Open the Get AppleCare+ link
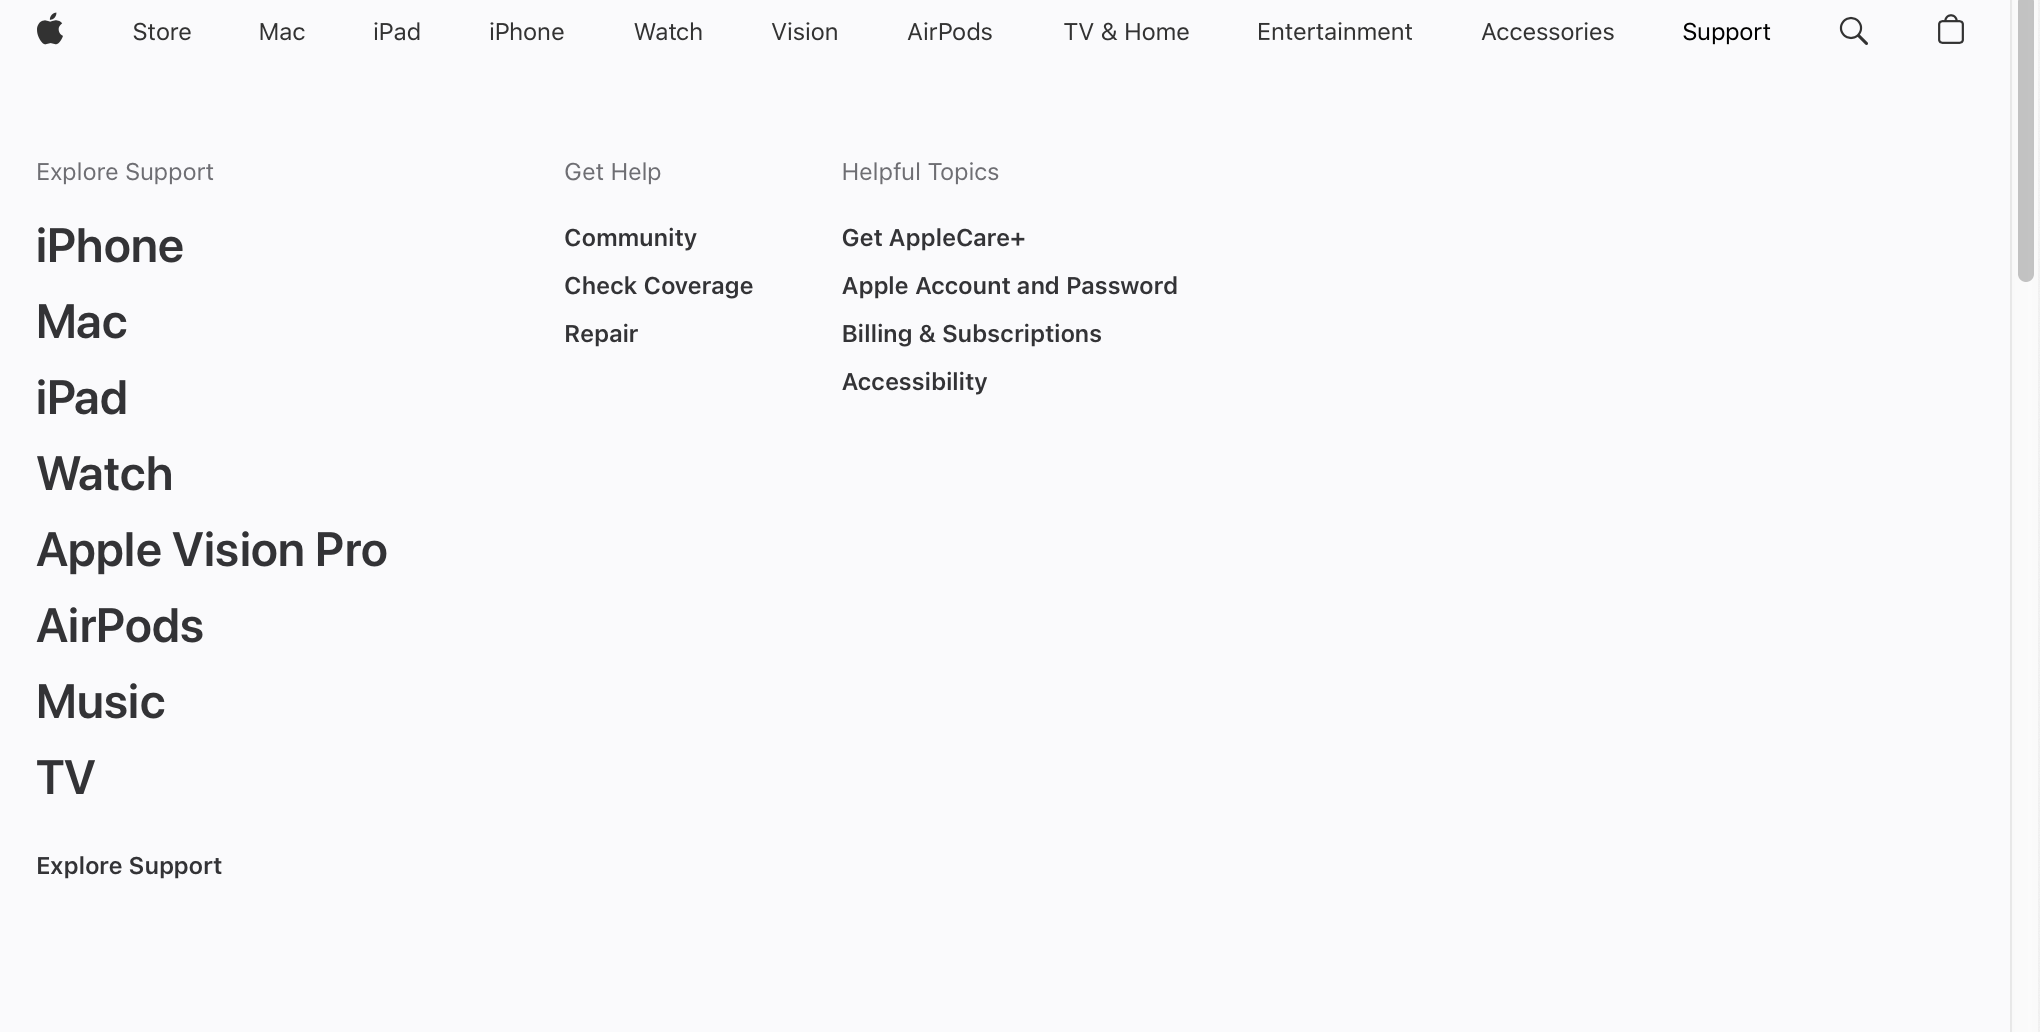Screen dimensions: 2040x1032 (933, 238)
